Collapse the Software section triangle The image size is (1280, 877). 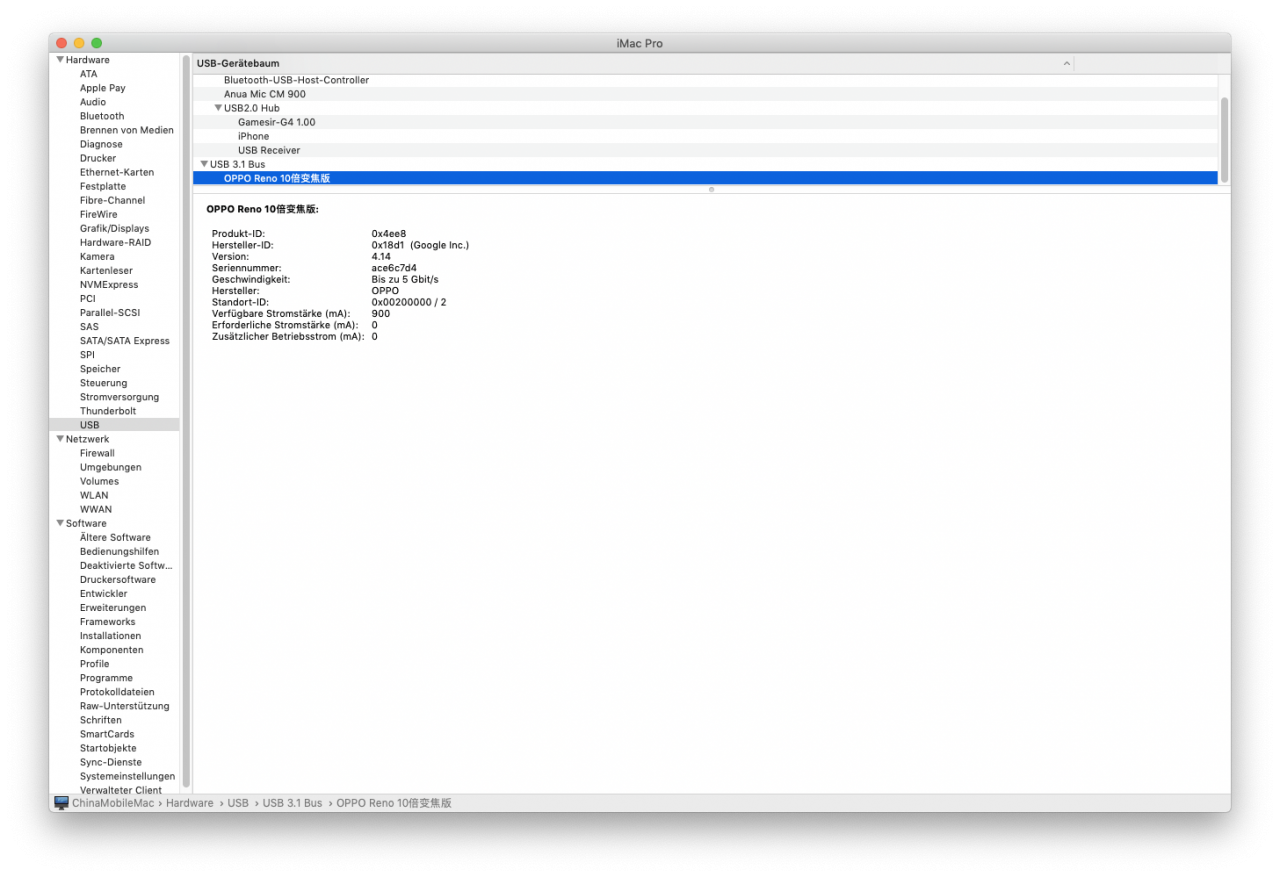point(60,523)
